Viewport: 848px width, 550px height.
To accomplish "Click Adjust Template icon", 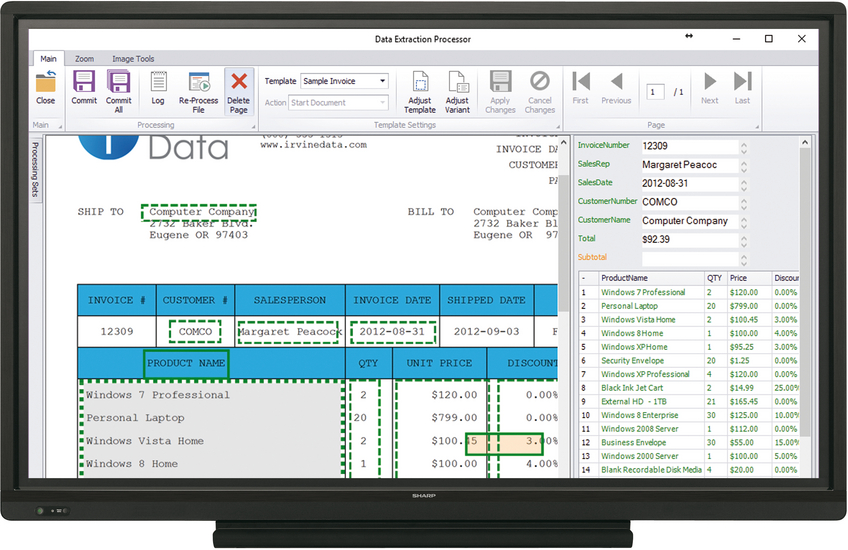I will click(x=420, y=82).
